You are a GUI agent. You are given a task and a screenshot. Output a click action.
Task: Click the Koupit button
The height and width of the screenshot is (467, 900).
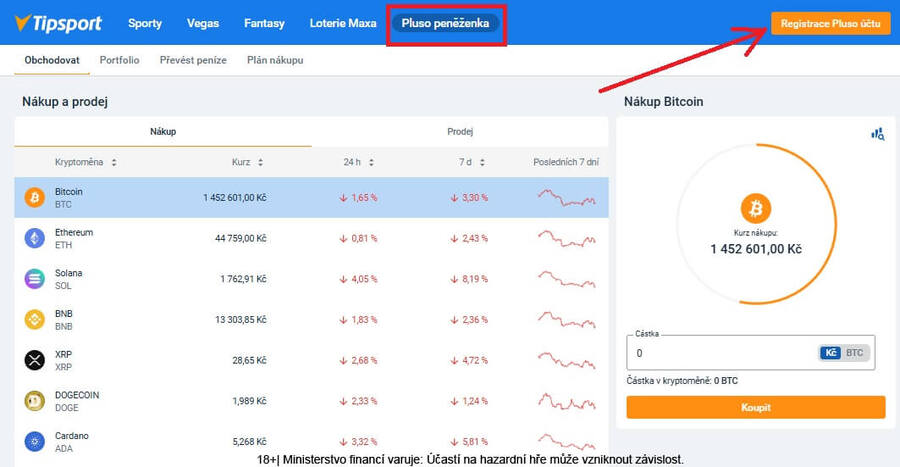click(x=755, y=407)
